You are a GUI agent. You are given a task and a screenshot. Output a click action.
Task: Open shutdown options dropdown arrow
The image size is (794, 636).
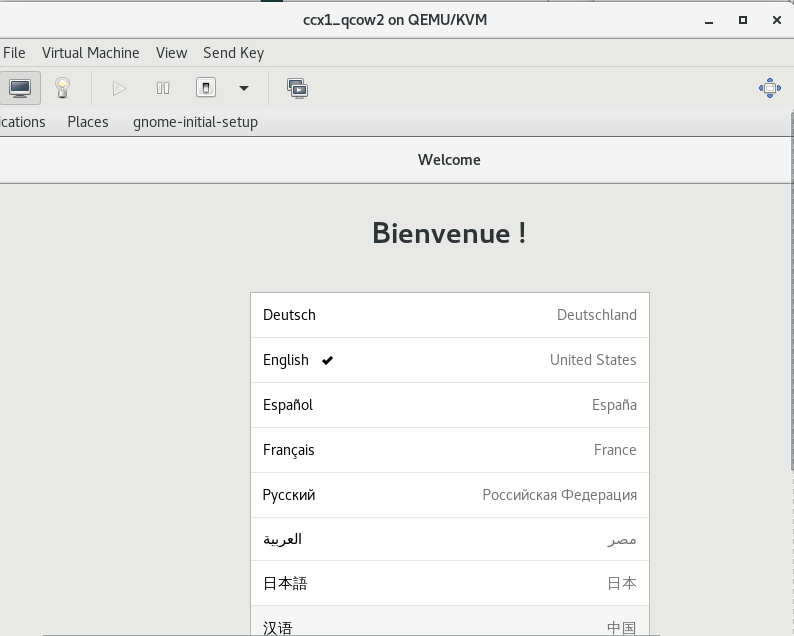coord(244,88)
